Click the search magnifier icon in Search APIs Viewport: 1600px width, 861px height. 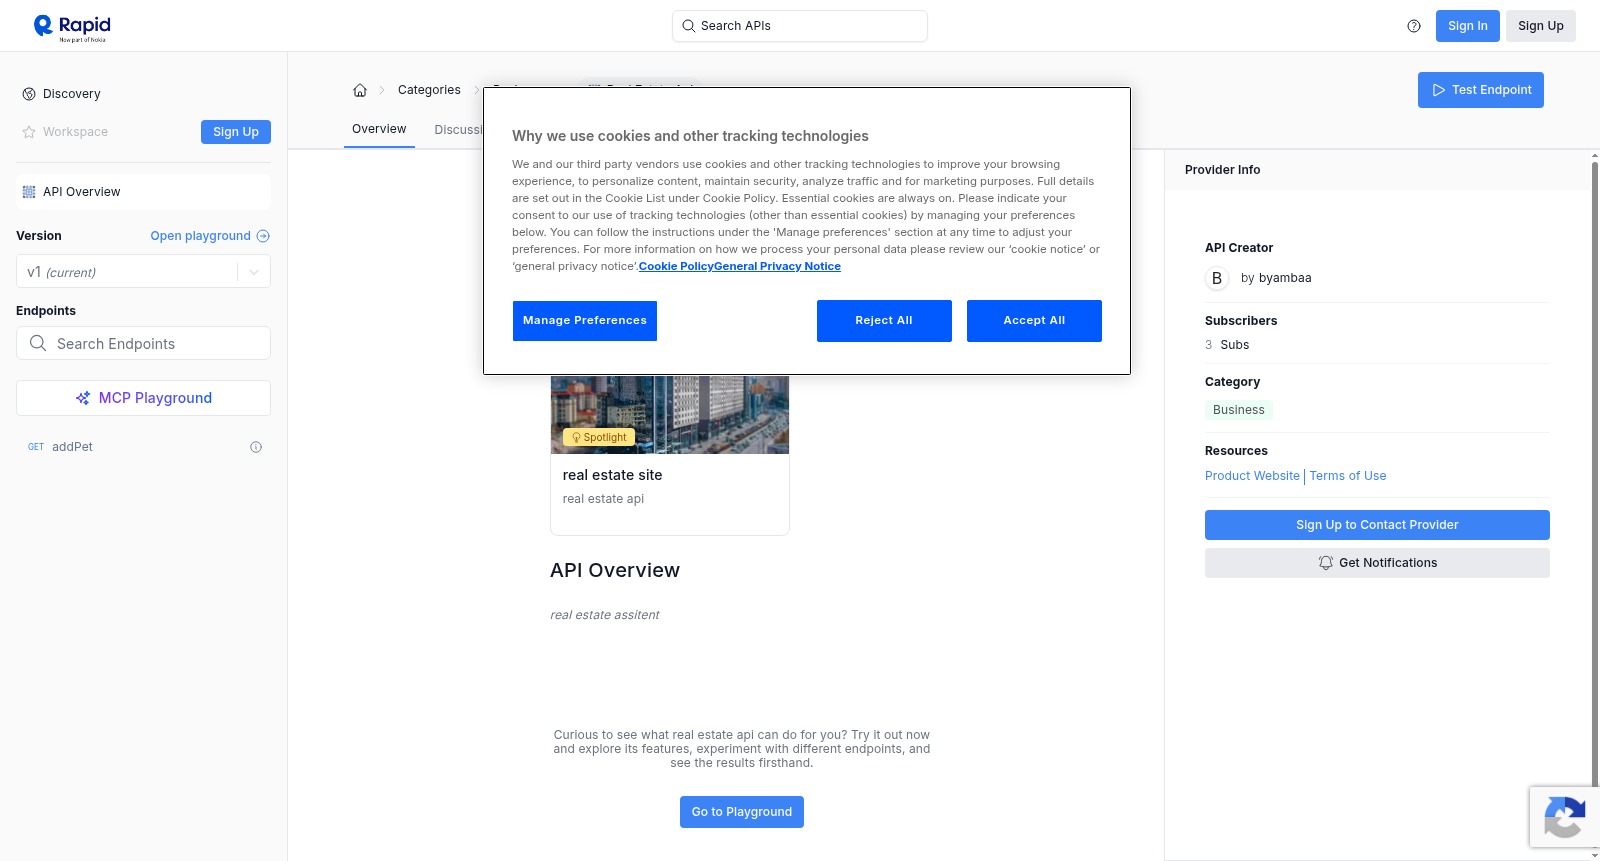pyautogui.click(x=689, y=26)
